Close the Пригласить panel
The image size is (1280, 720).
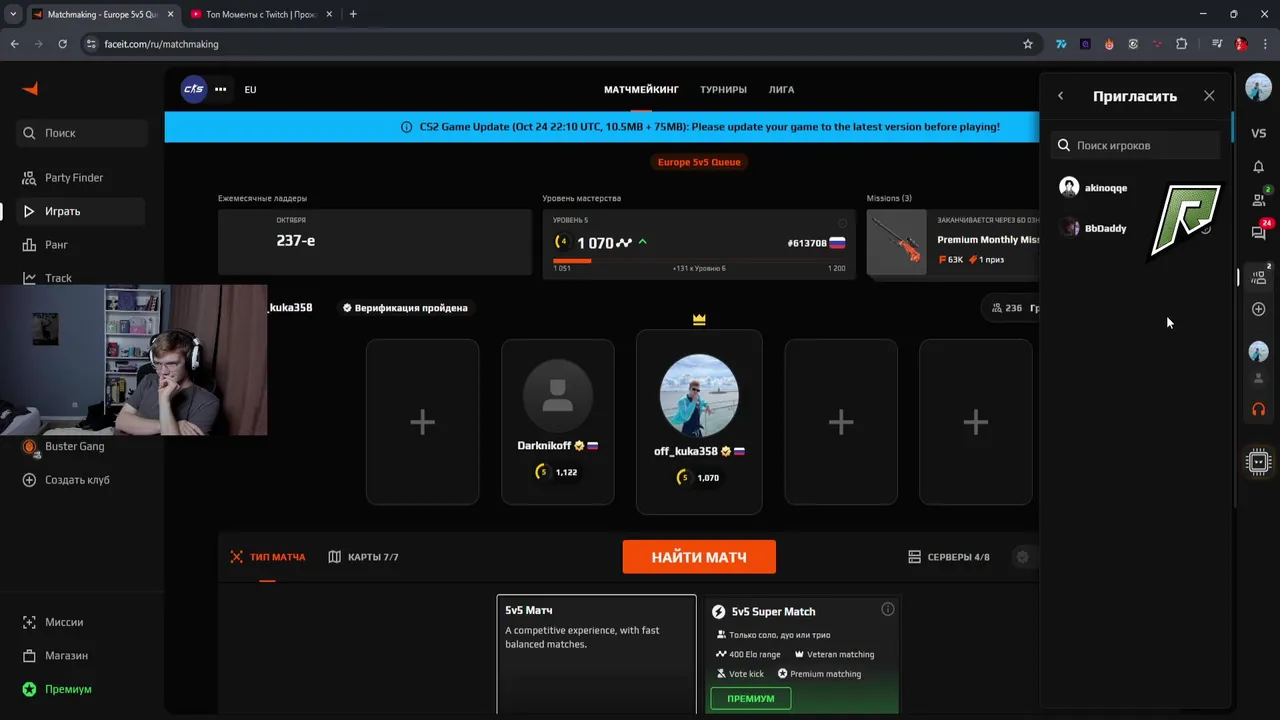tap(1209, 96)
